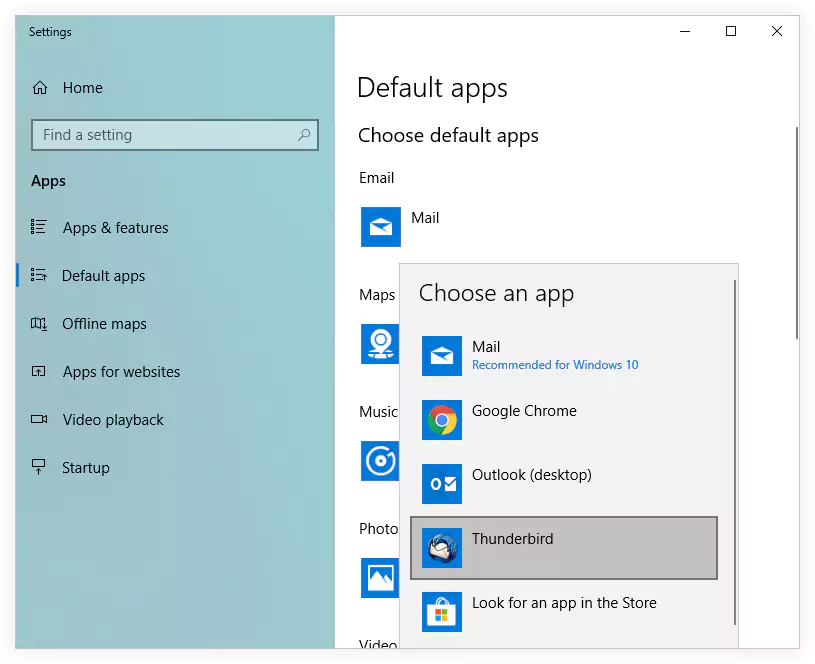The height and width of the screenshot is (664, 815).
Task: Select the Startup sidebar icon
Action: 38,467
